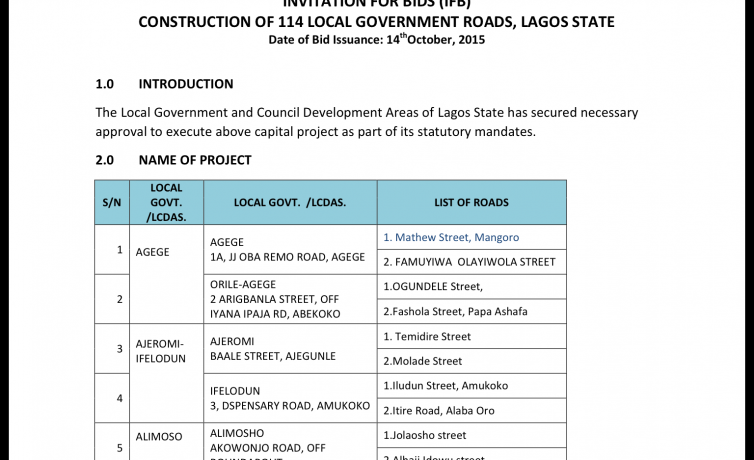Click the 'LOCAL GOVT. /LCDAS.' wide column header
754x460 pixels.
click(x=290, y=202)
